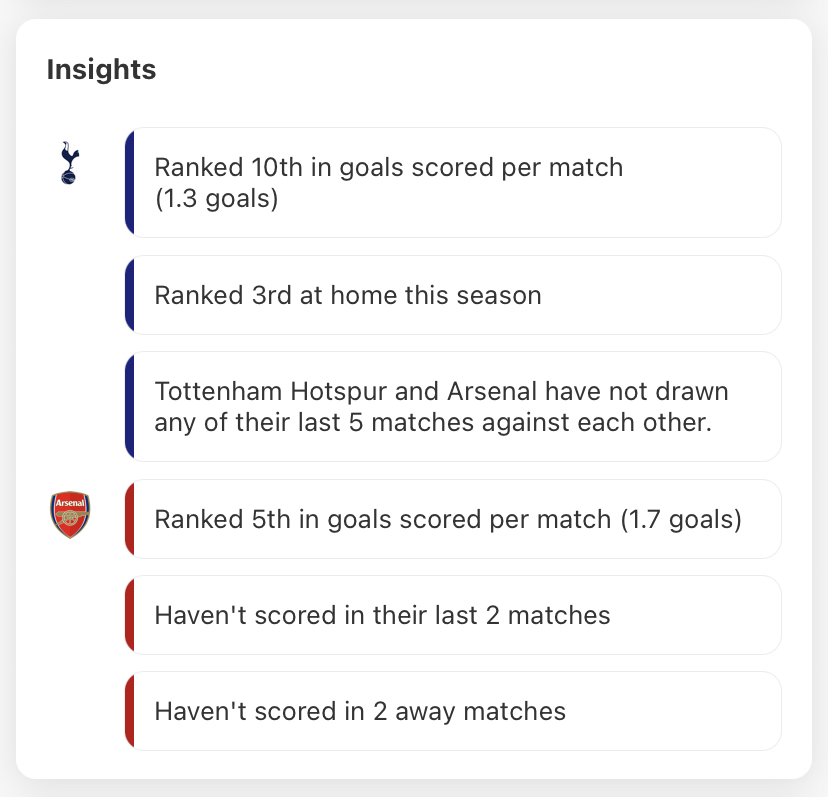Select the not drawn last 5 matches insight

coord(453,407)
